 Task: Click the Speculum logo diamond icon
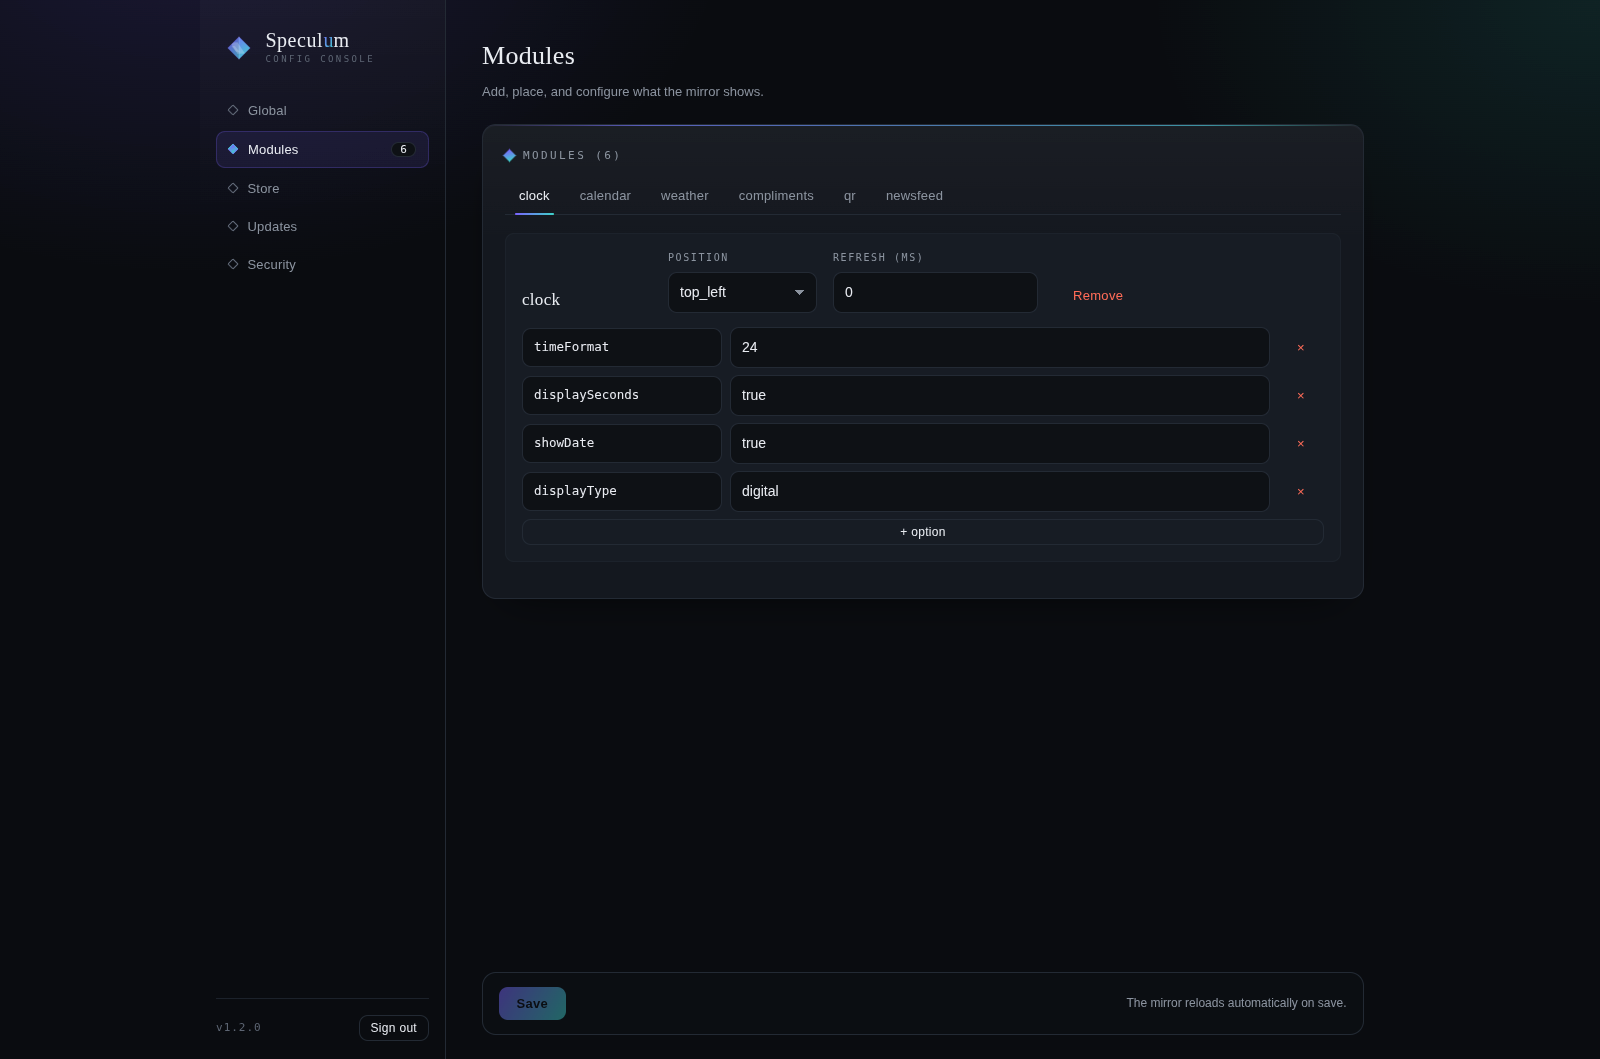(239, 48)
